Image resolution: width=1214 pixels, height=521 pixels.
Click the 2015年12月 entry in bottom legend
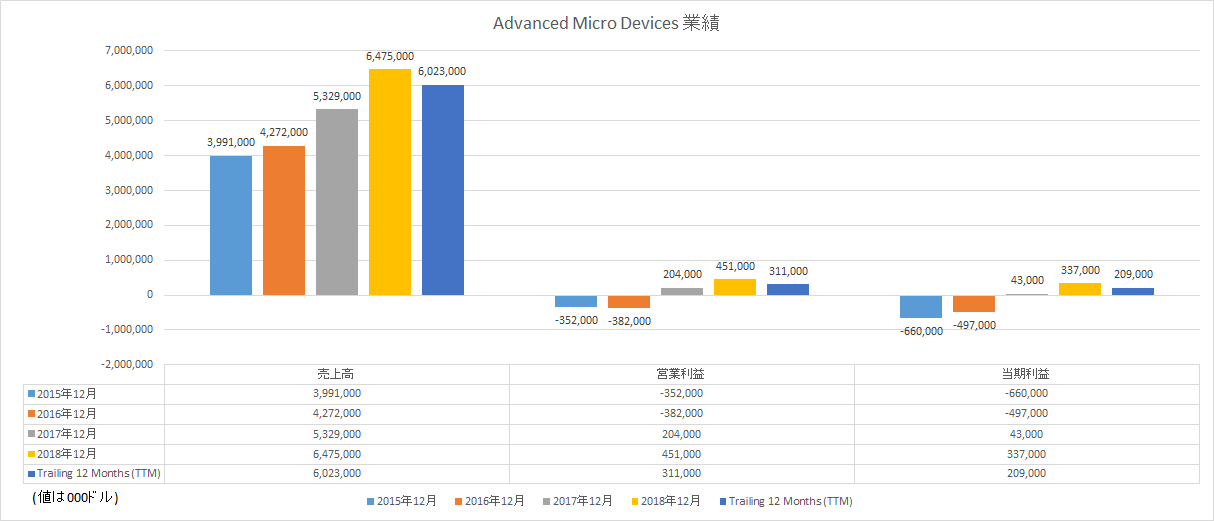[x=402, y=501]
